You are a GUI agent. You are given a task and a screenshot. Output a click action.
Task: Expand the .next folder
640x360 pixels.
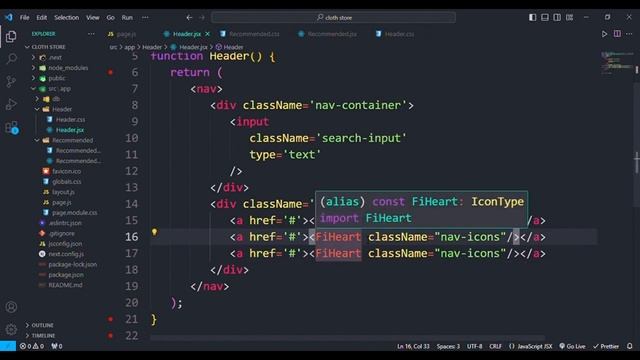pos(33,58)
